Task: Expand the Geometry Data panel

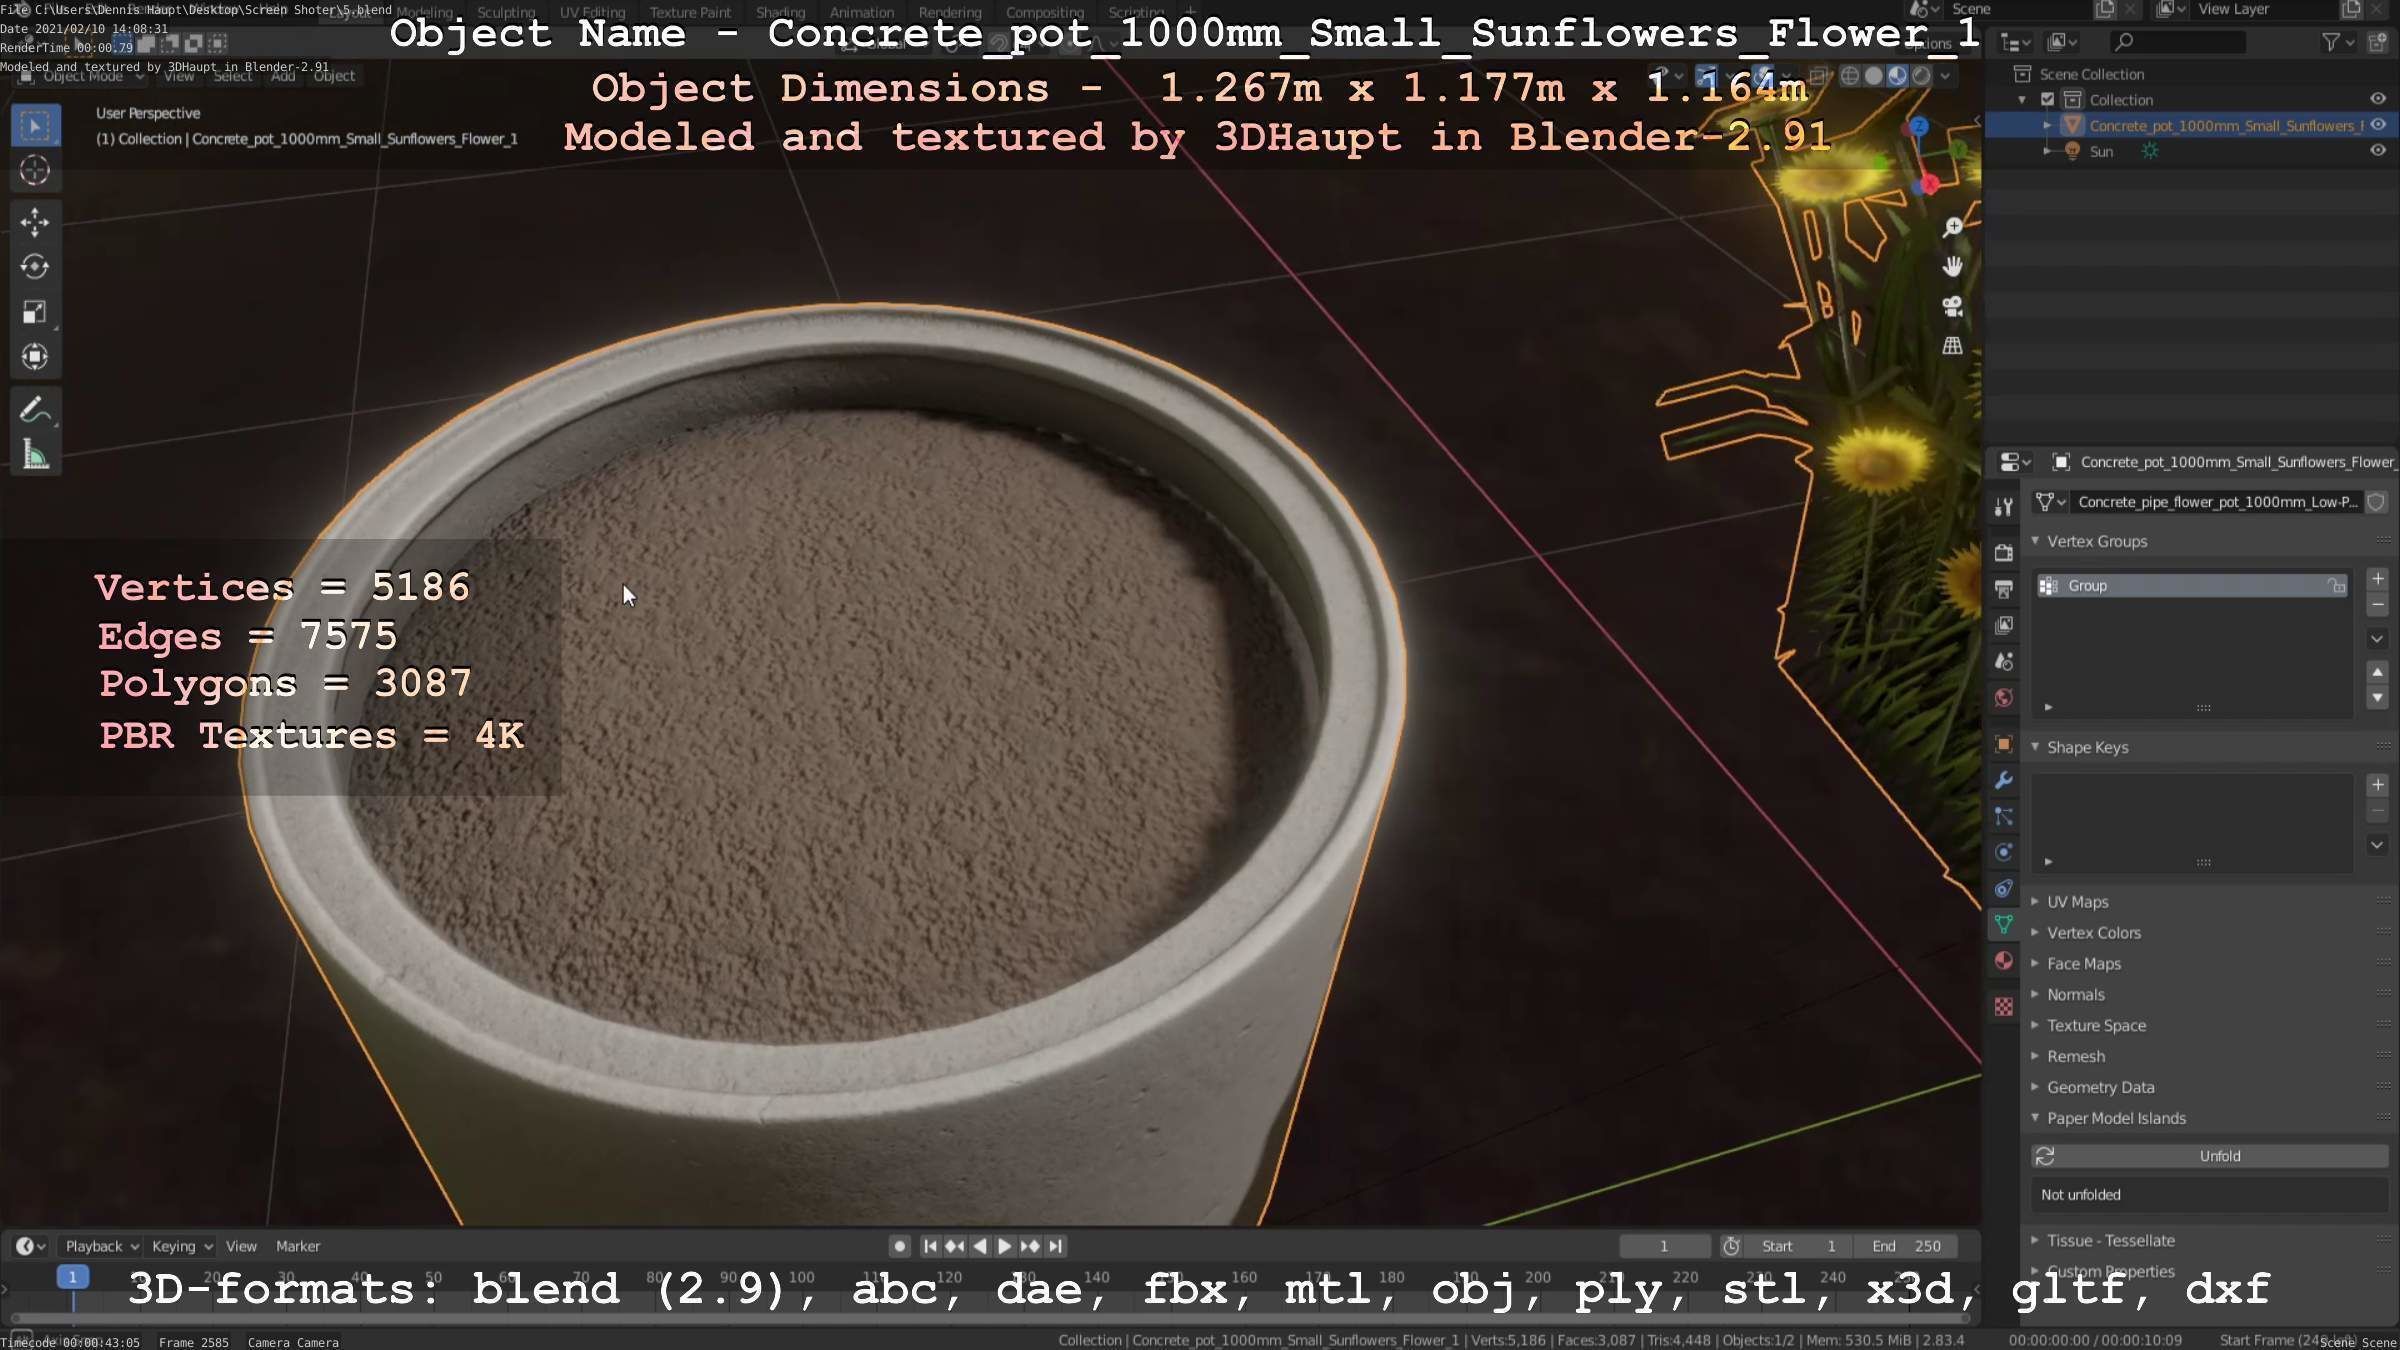Action: [2035, 1088]
